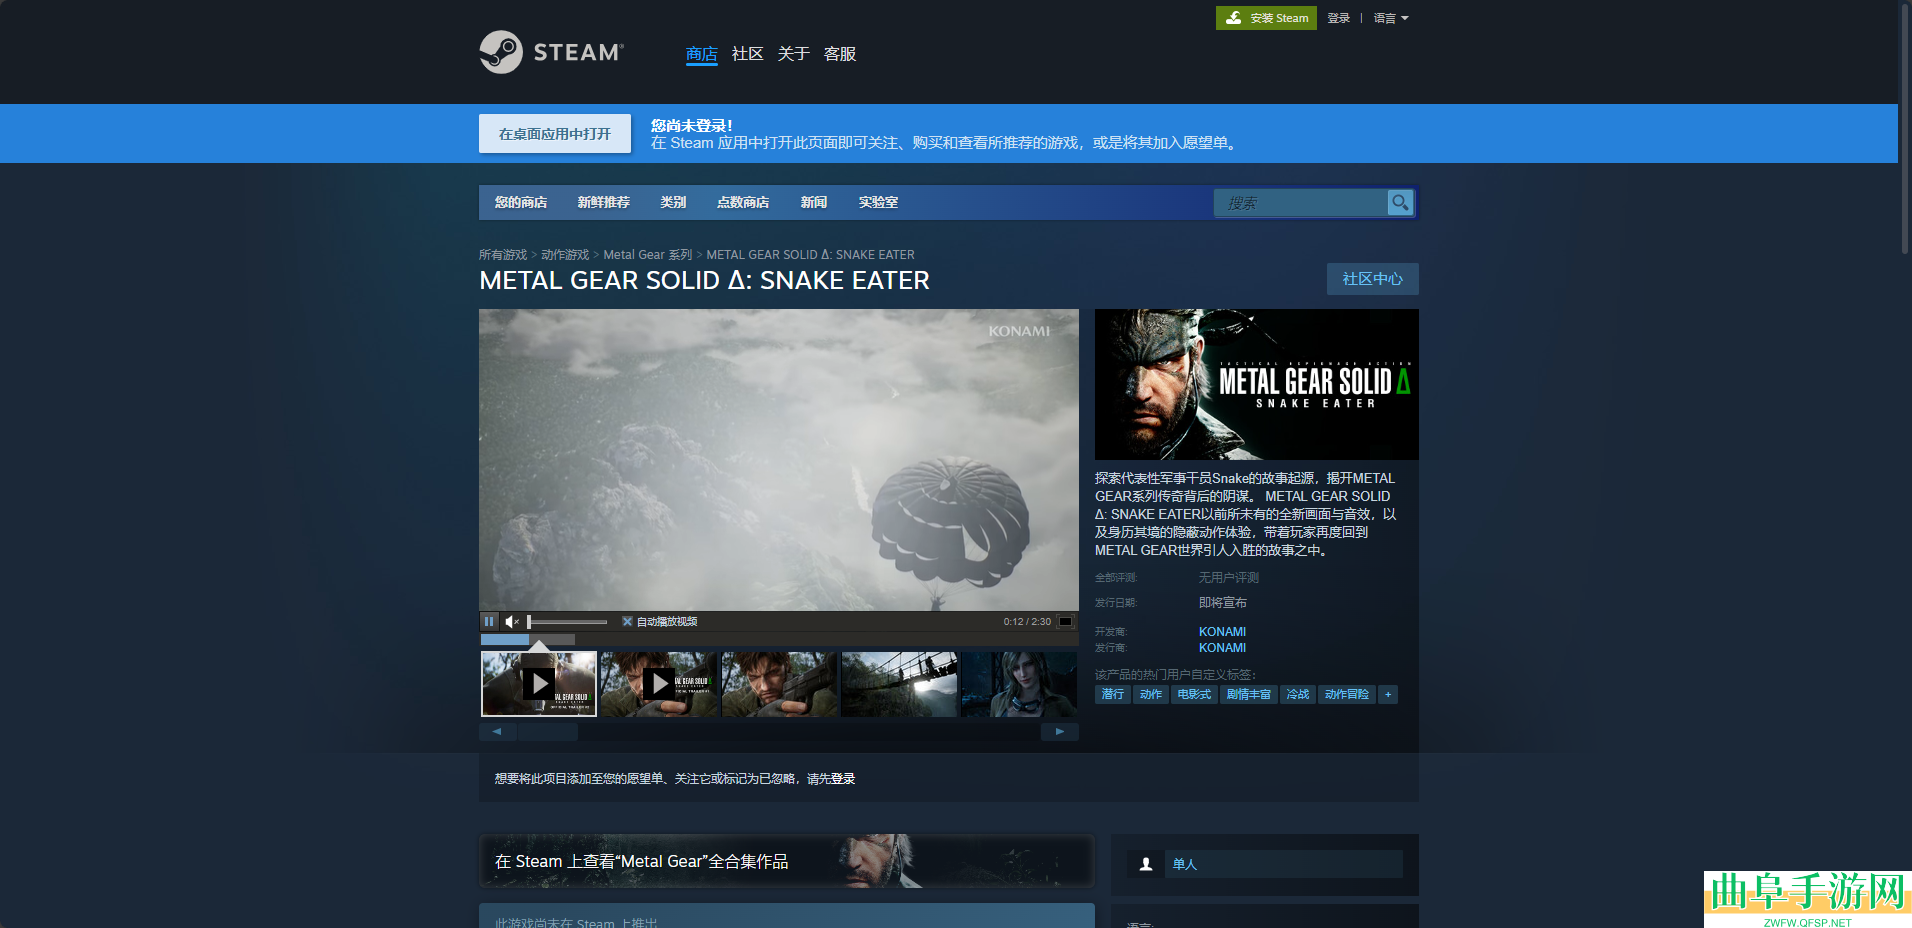Open the 新闻 news tab

pyautogui.click(x=814, y=202)
